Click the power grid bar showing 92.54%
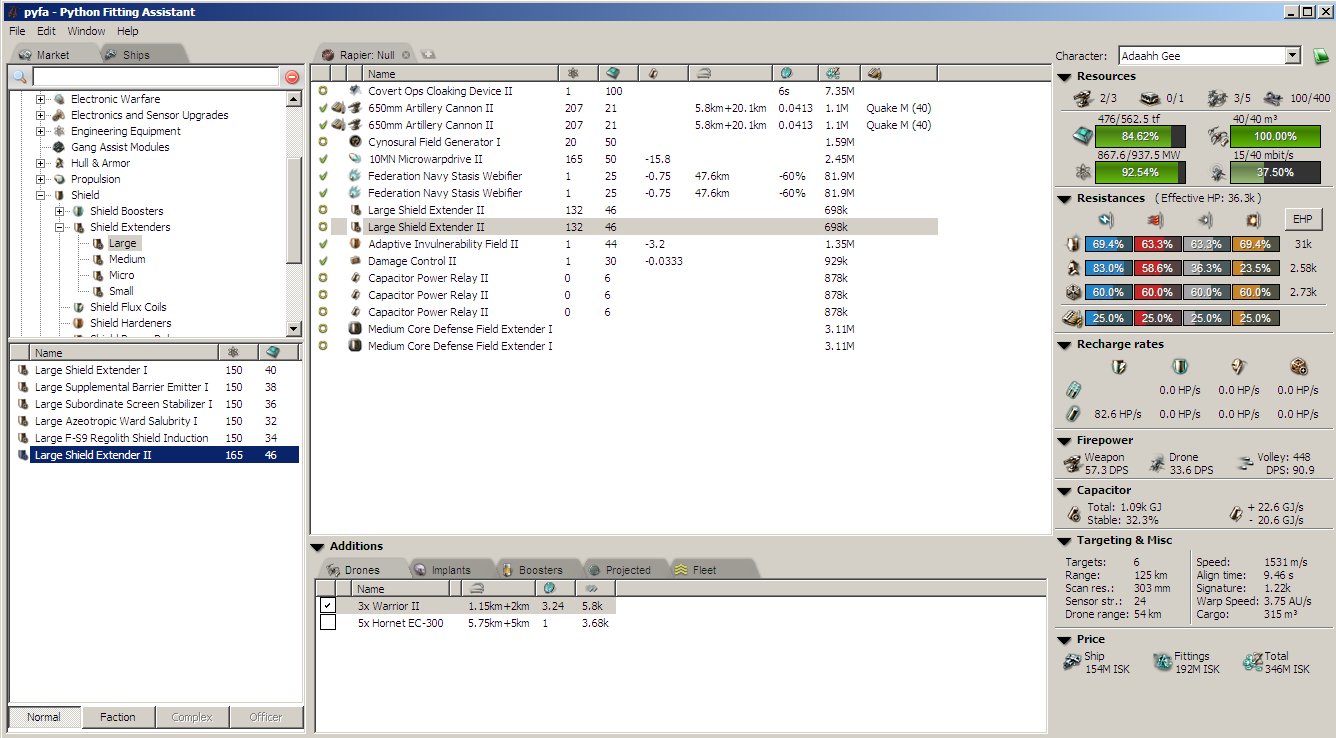This screenshot has width=1336, height=738. [1139, 172]
